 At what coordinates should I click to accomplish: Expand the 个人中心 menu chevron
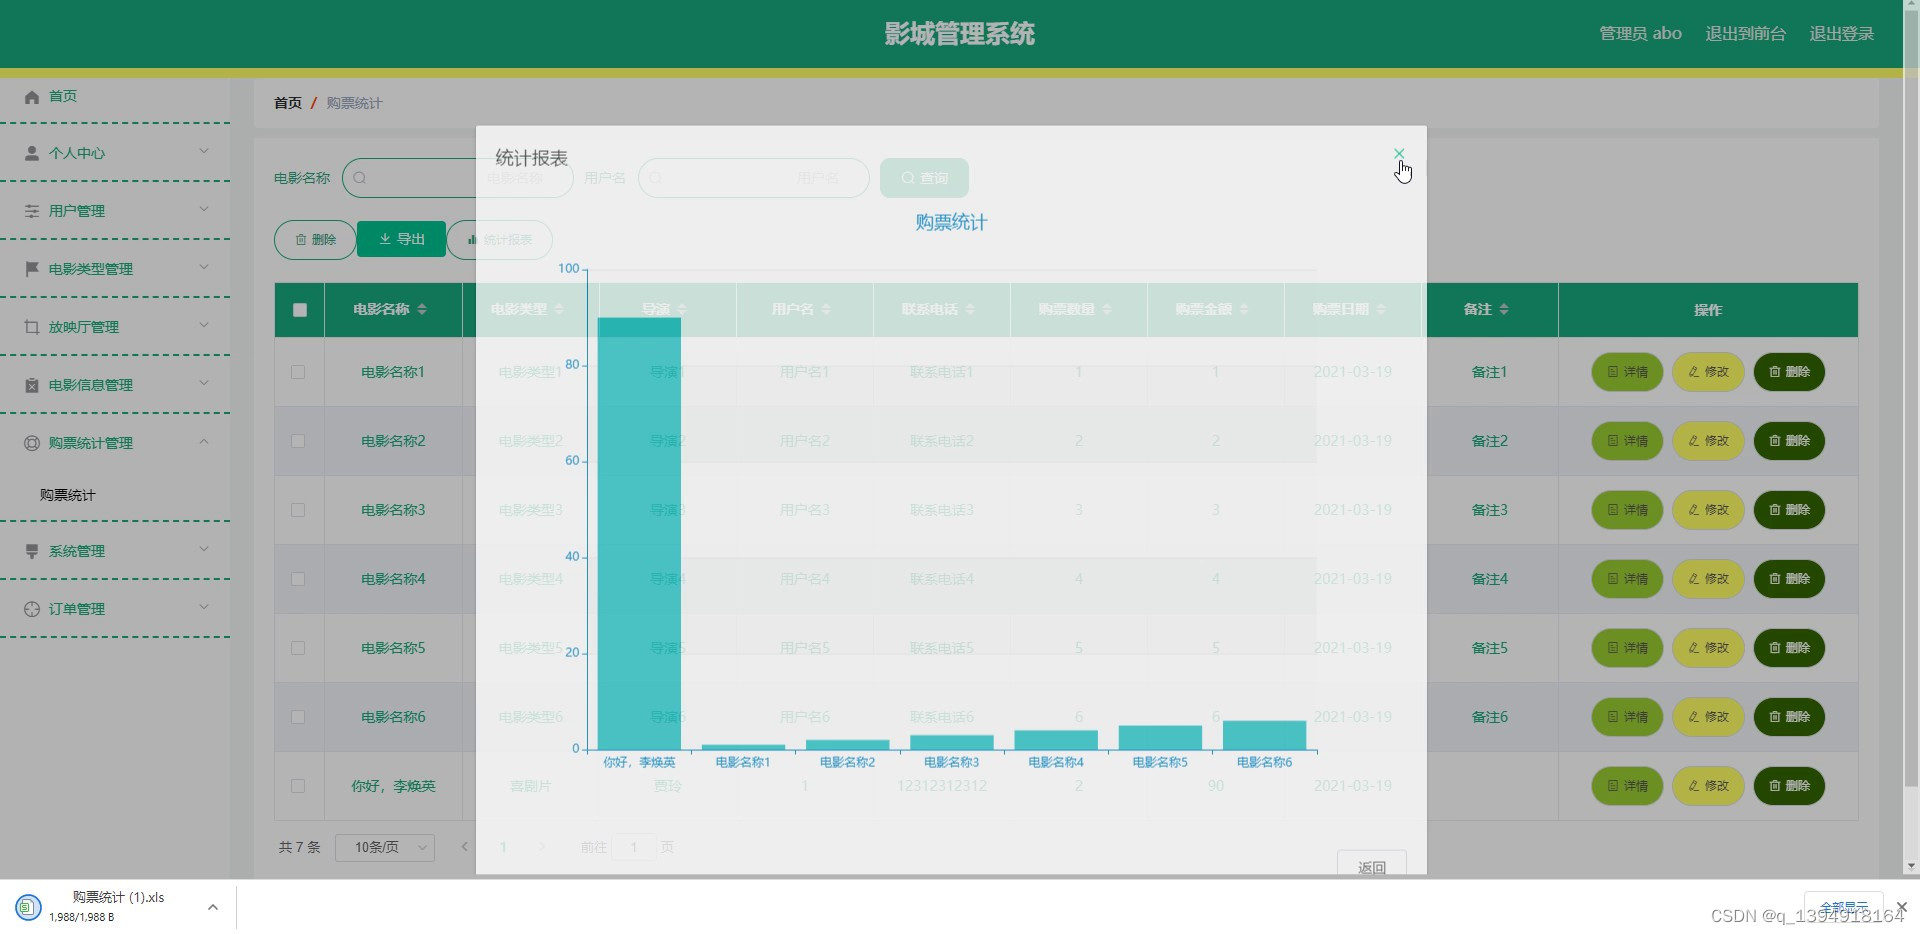point(204,152)
